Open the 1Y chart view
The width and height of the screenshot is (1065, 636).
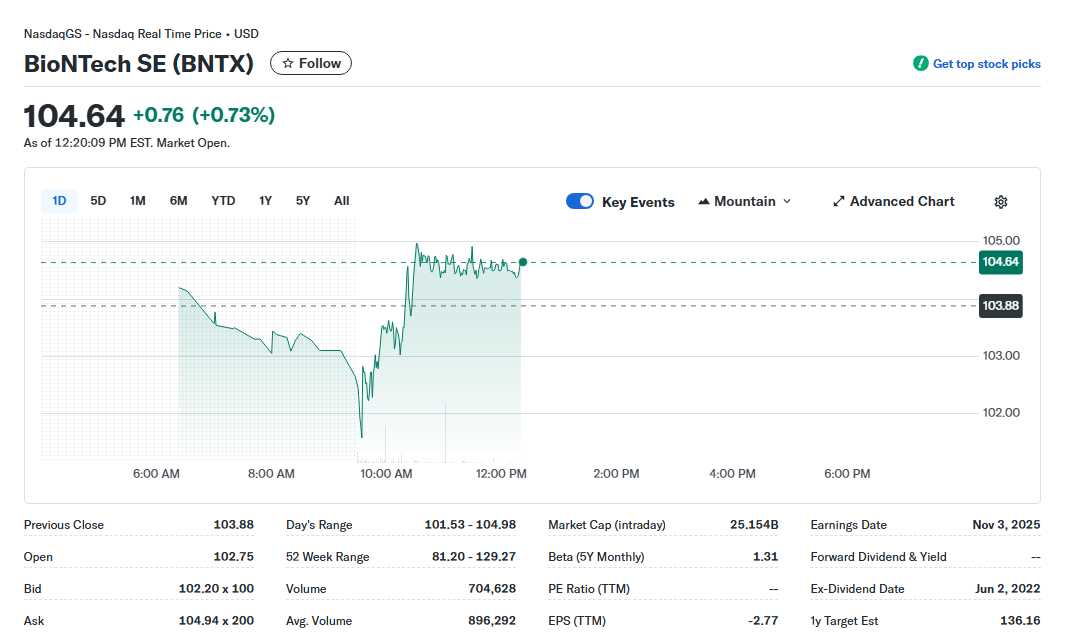[265, 200]
